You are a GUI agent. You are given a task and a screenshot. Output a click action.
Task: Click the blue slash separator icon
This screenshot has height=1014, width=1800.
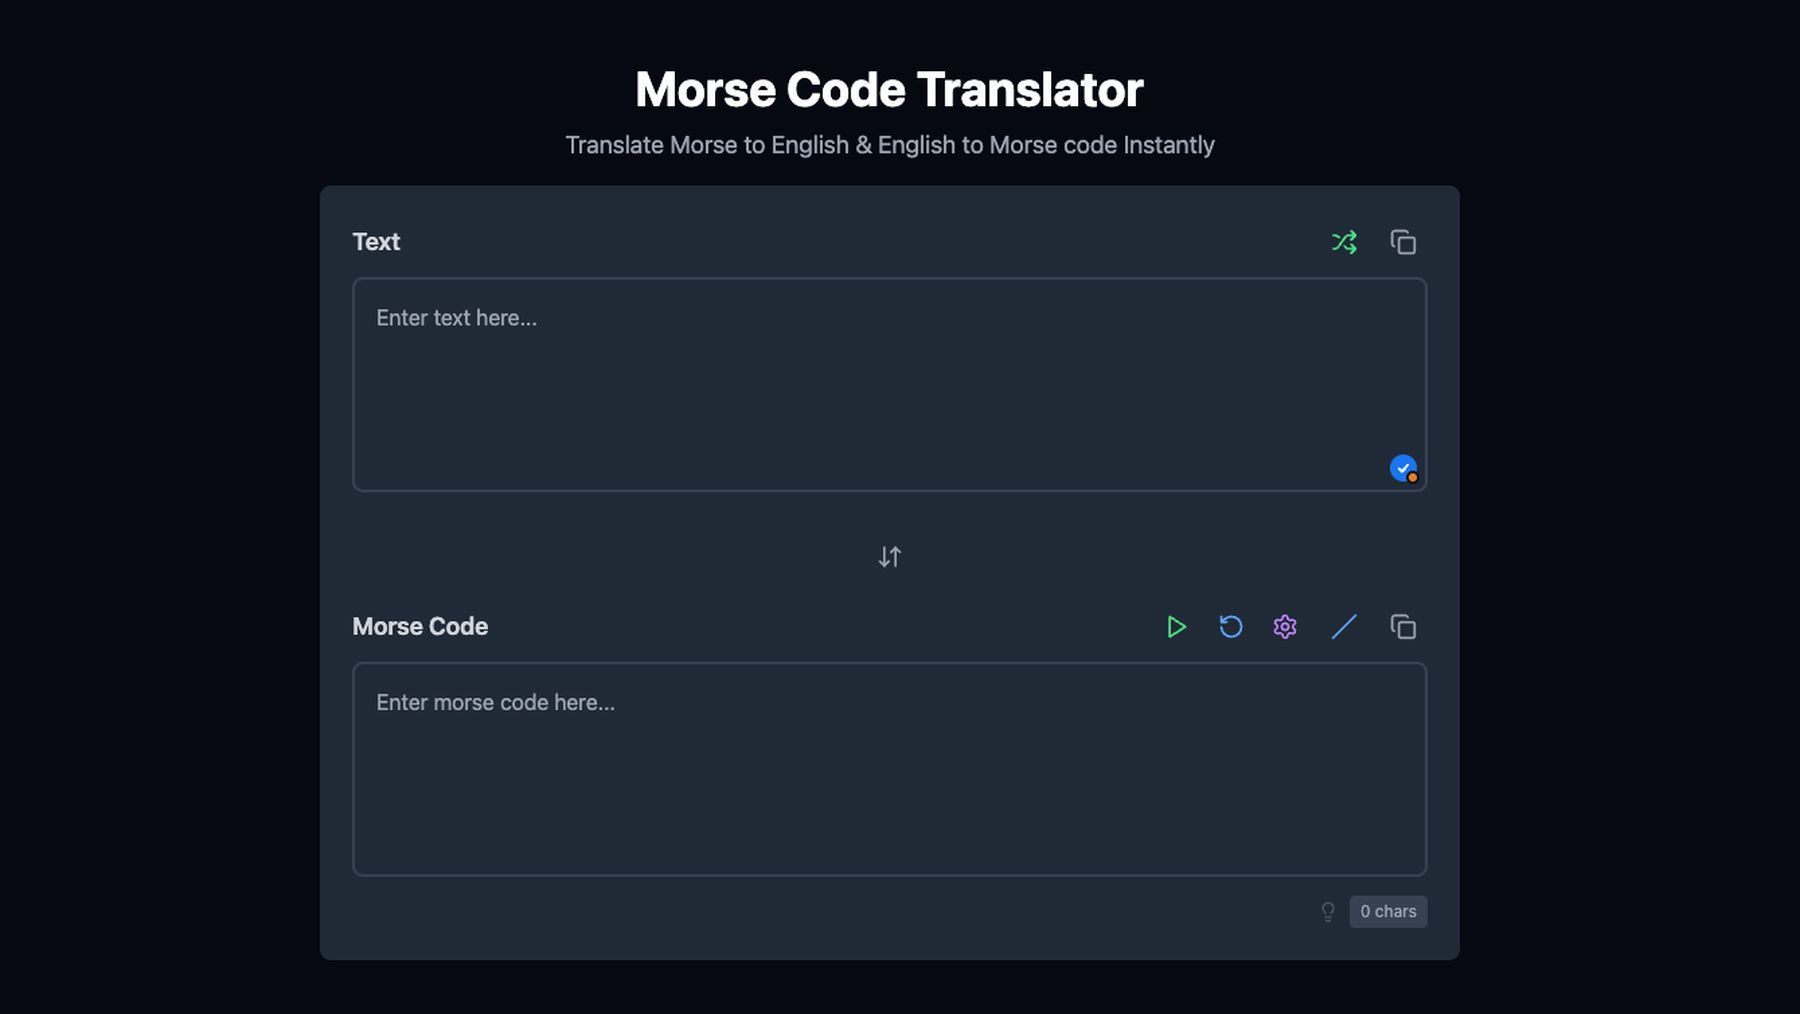pyautogui.click(x=1344, y=627)
